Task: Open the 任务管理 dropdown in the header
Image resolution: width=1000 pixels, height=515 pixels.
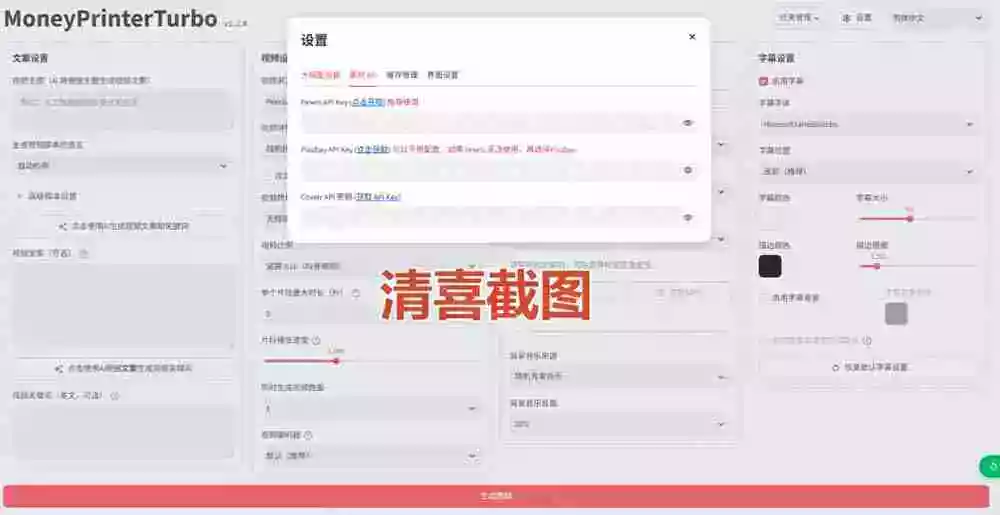Action: 799,18
